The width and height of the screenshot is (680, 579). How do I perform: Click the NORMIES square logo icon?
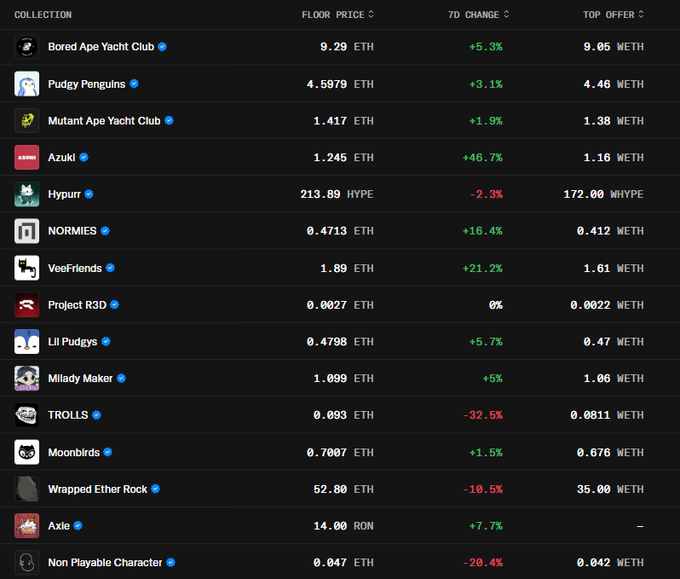(26, 231)
